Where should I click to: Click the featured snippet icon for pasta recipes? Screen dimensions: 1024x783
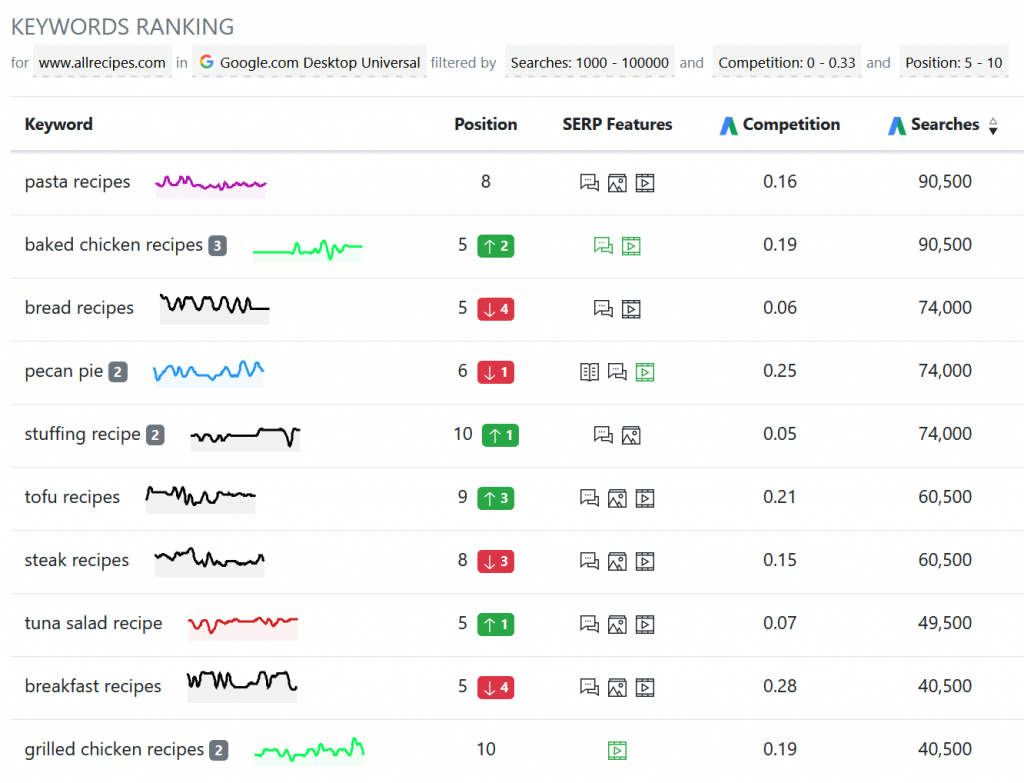589,183
